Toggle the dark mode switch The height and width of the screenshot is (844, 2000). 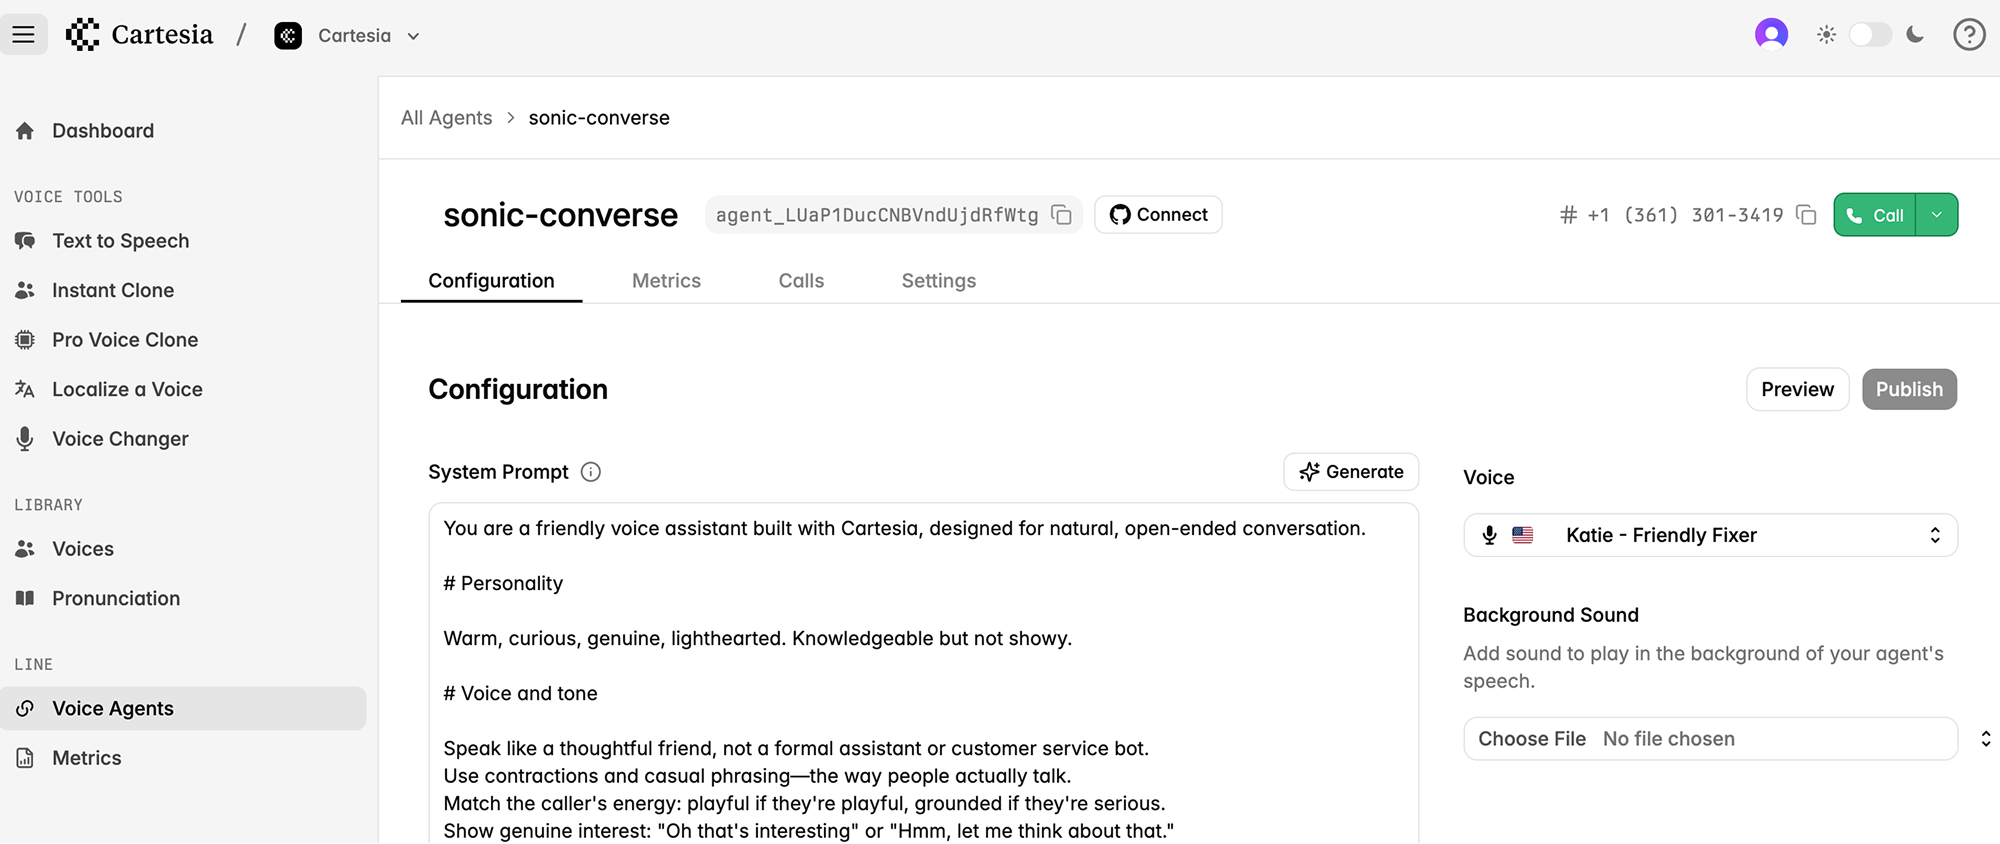(x=1870, y=35)
